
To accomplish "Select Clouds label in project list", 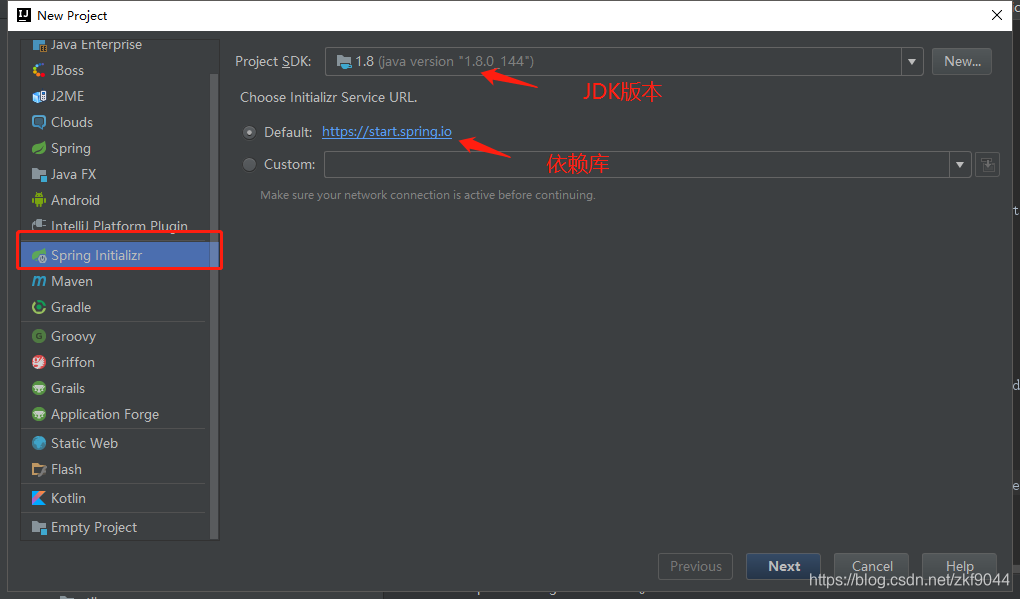I will 72,122.
